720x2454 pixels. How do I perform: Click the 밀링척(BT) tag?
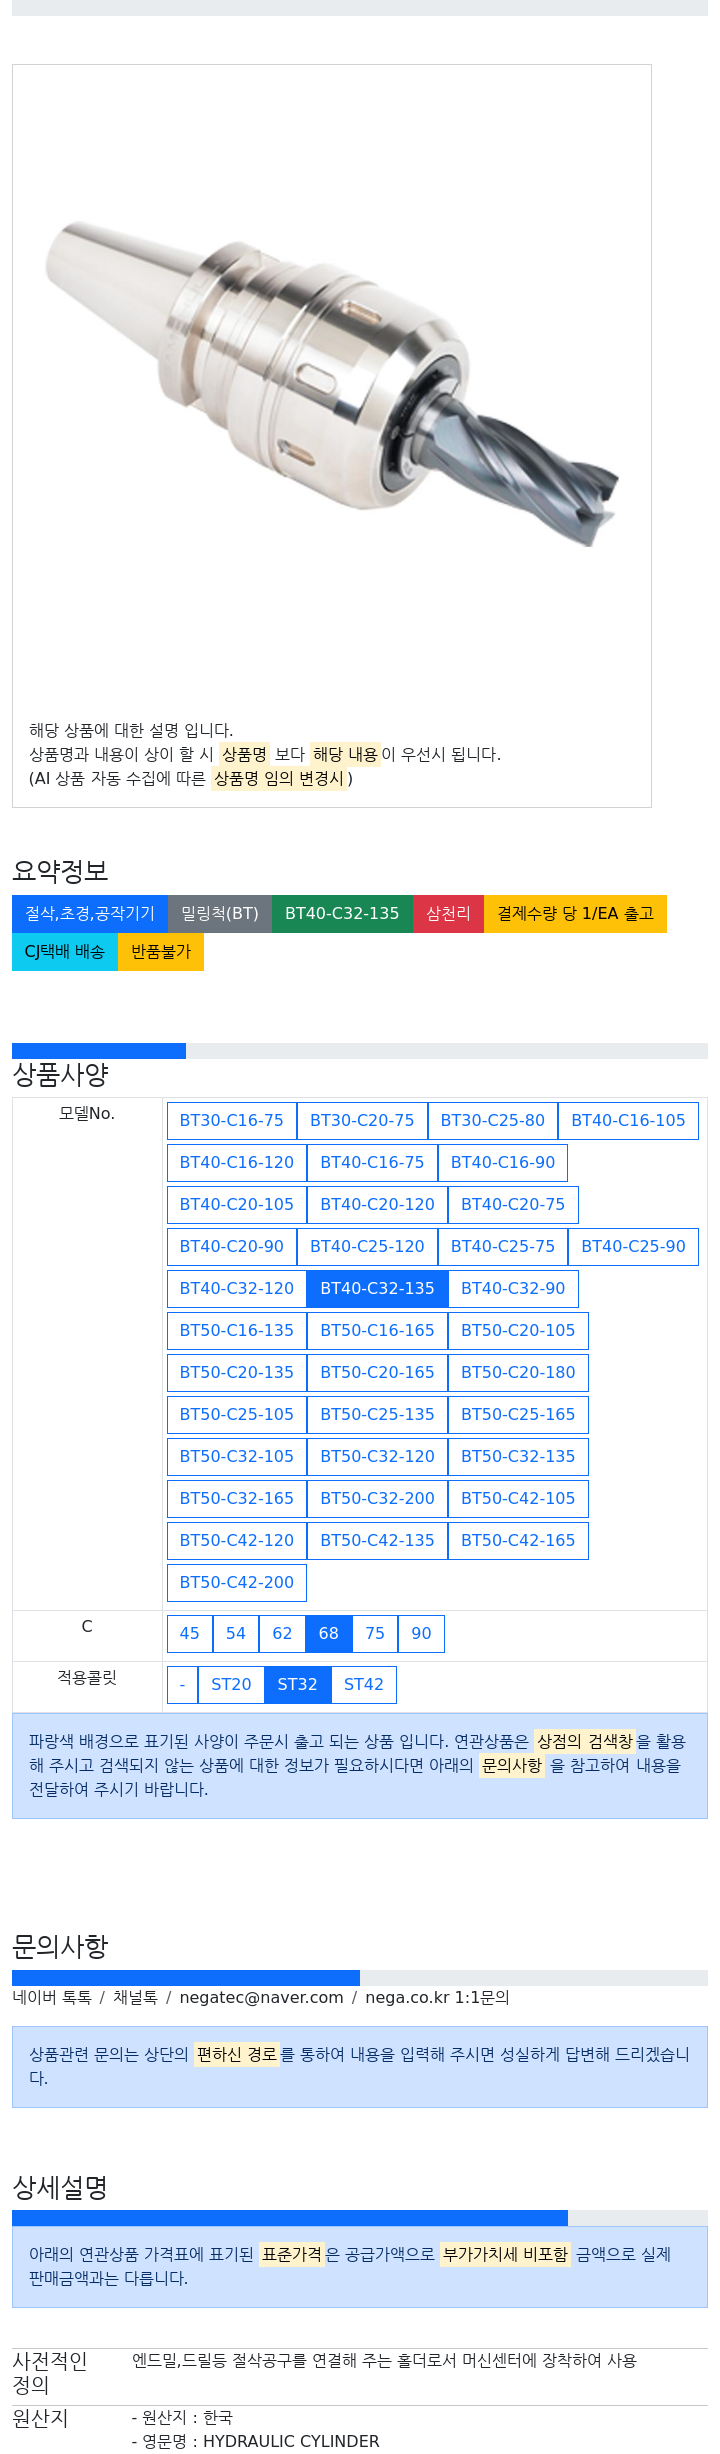(x=219, y=913)
